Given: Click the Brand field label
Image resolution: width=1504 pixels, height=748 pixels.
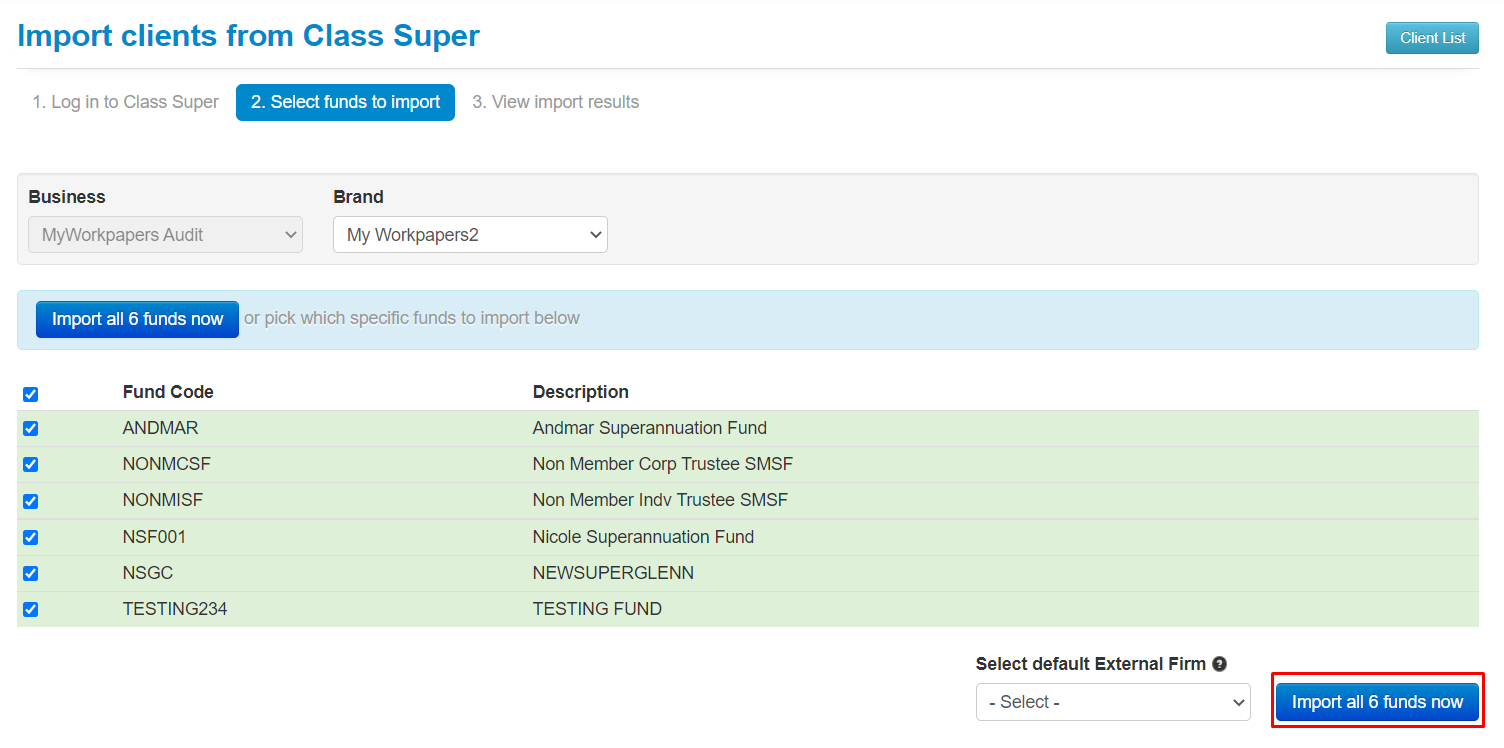Looking at the screenshot, I should 358,197.
